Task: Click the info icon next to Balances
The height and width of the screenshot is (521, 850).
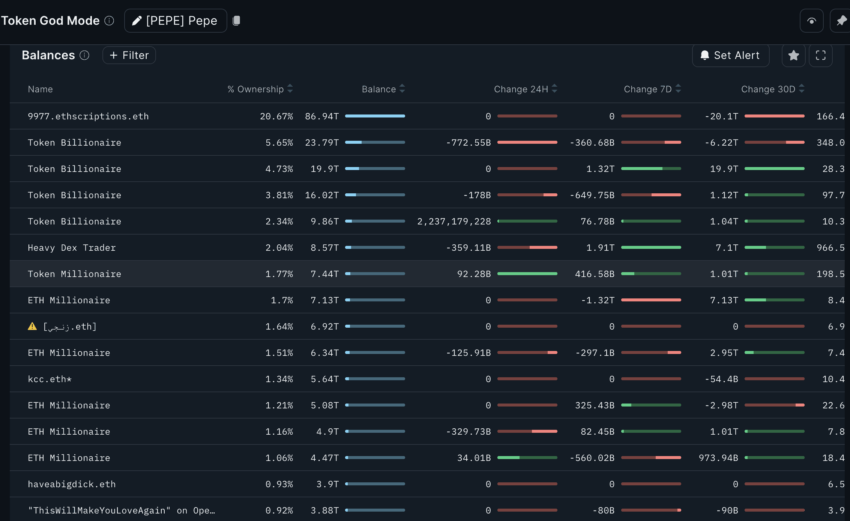Action: (85, 56)
